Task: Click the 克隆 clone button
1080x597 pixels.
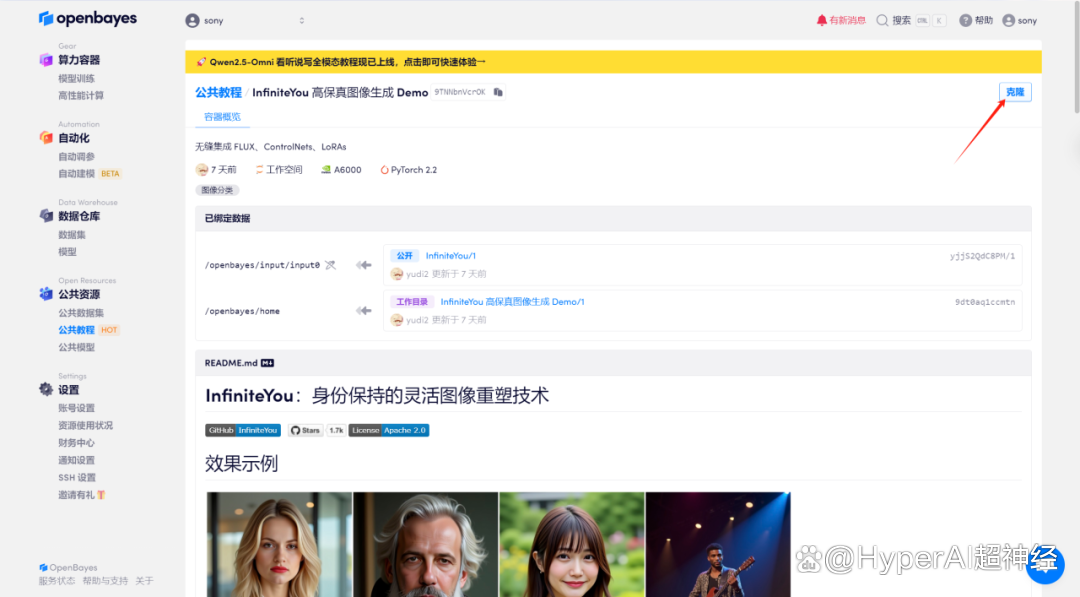Action: [x=1015, y=92]
